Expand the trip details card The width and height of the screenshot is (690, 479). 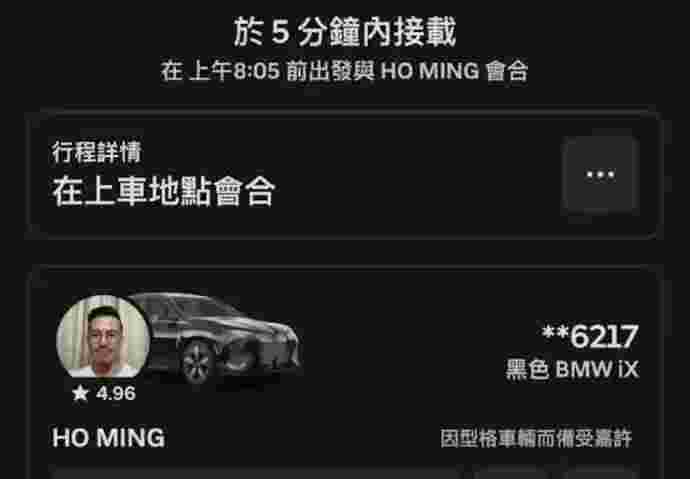(345, 174)
